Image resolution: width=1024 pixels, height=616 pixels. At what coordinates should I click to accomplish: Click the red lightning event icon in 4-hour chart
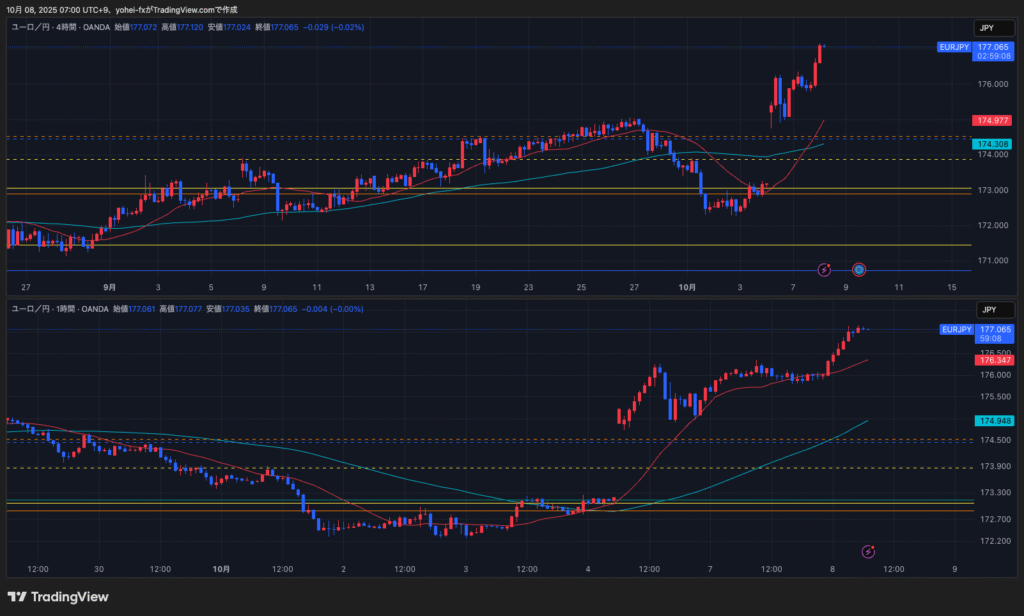[x=824, y=269]
